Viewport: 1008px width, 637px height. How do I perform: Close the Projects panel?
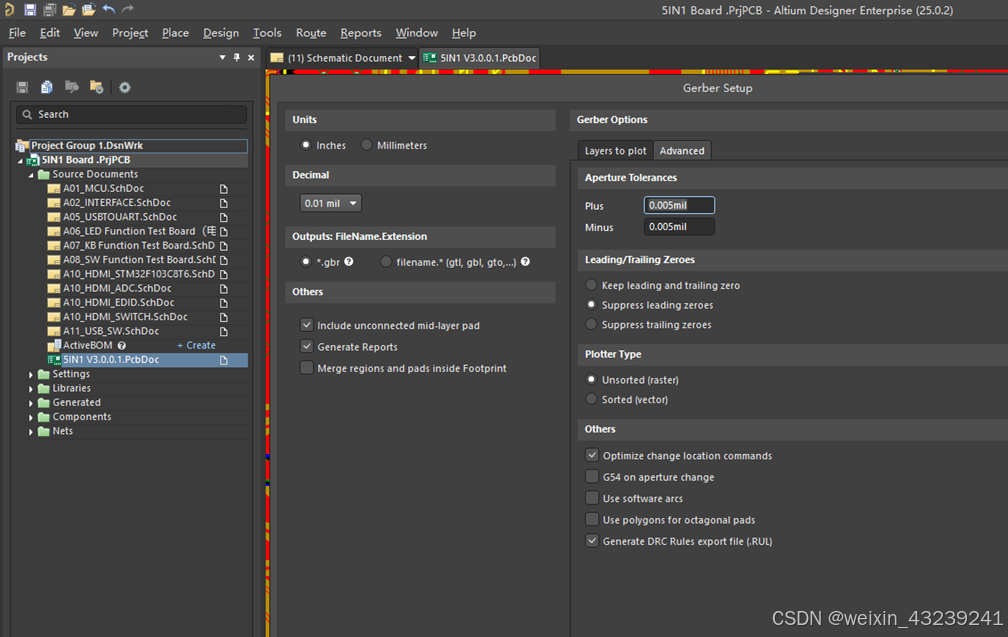click(251, 57)
